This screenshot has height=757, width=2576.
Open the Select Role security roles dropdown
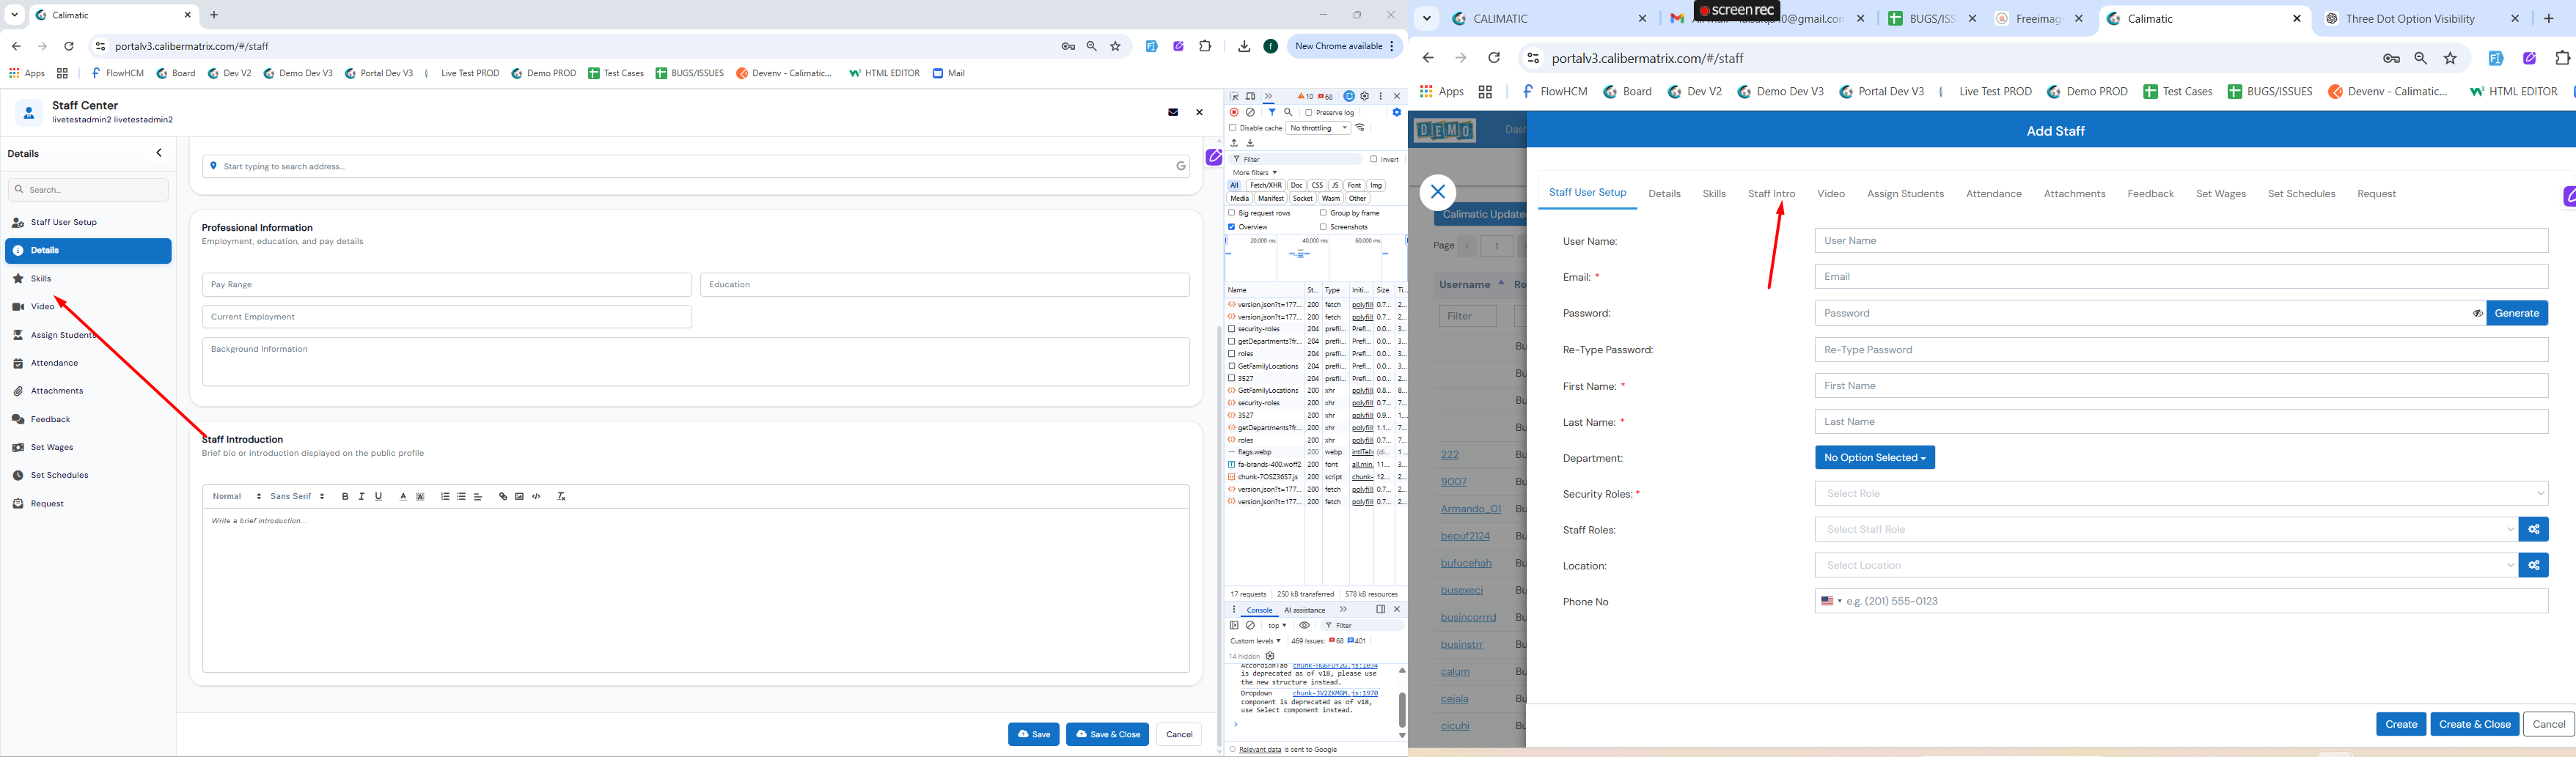pos(2181,493)
